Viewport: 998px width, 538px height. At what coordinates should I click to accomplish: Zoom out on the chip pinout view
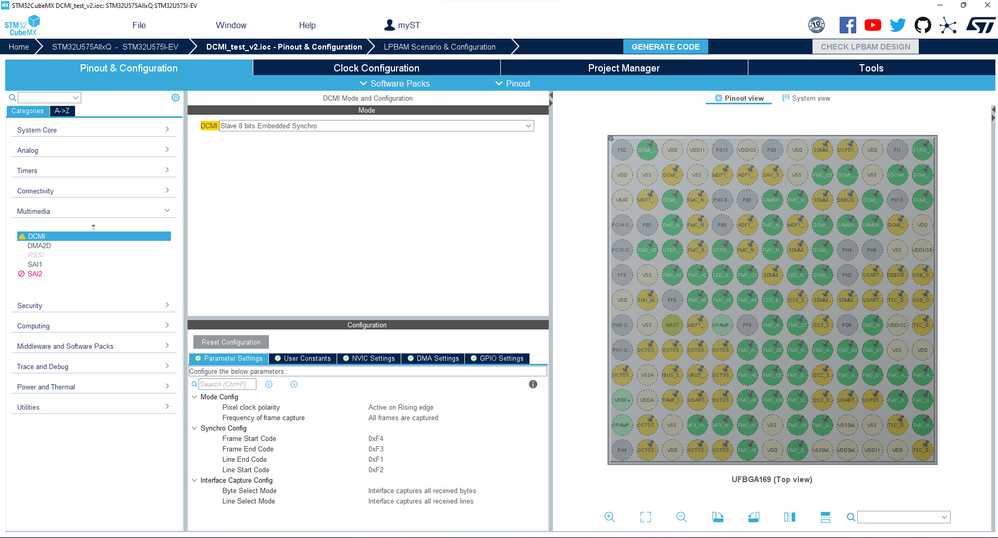tap(681, 517)
